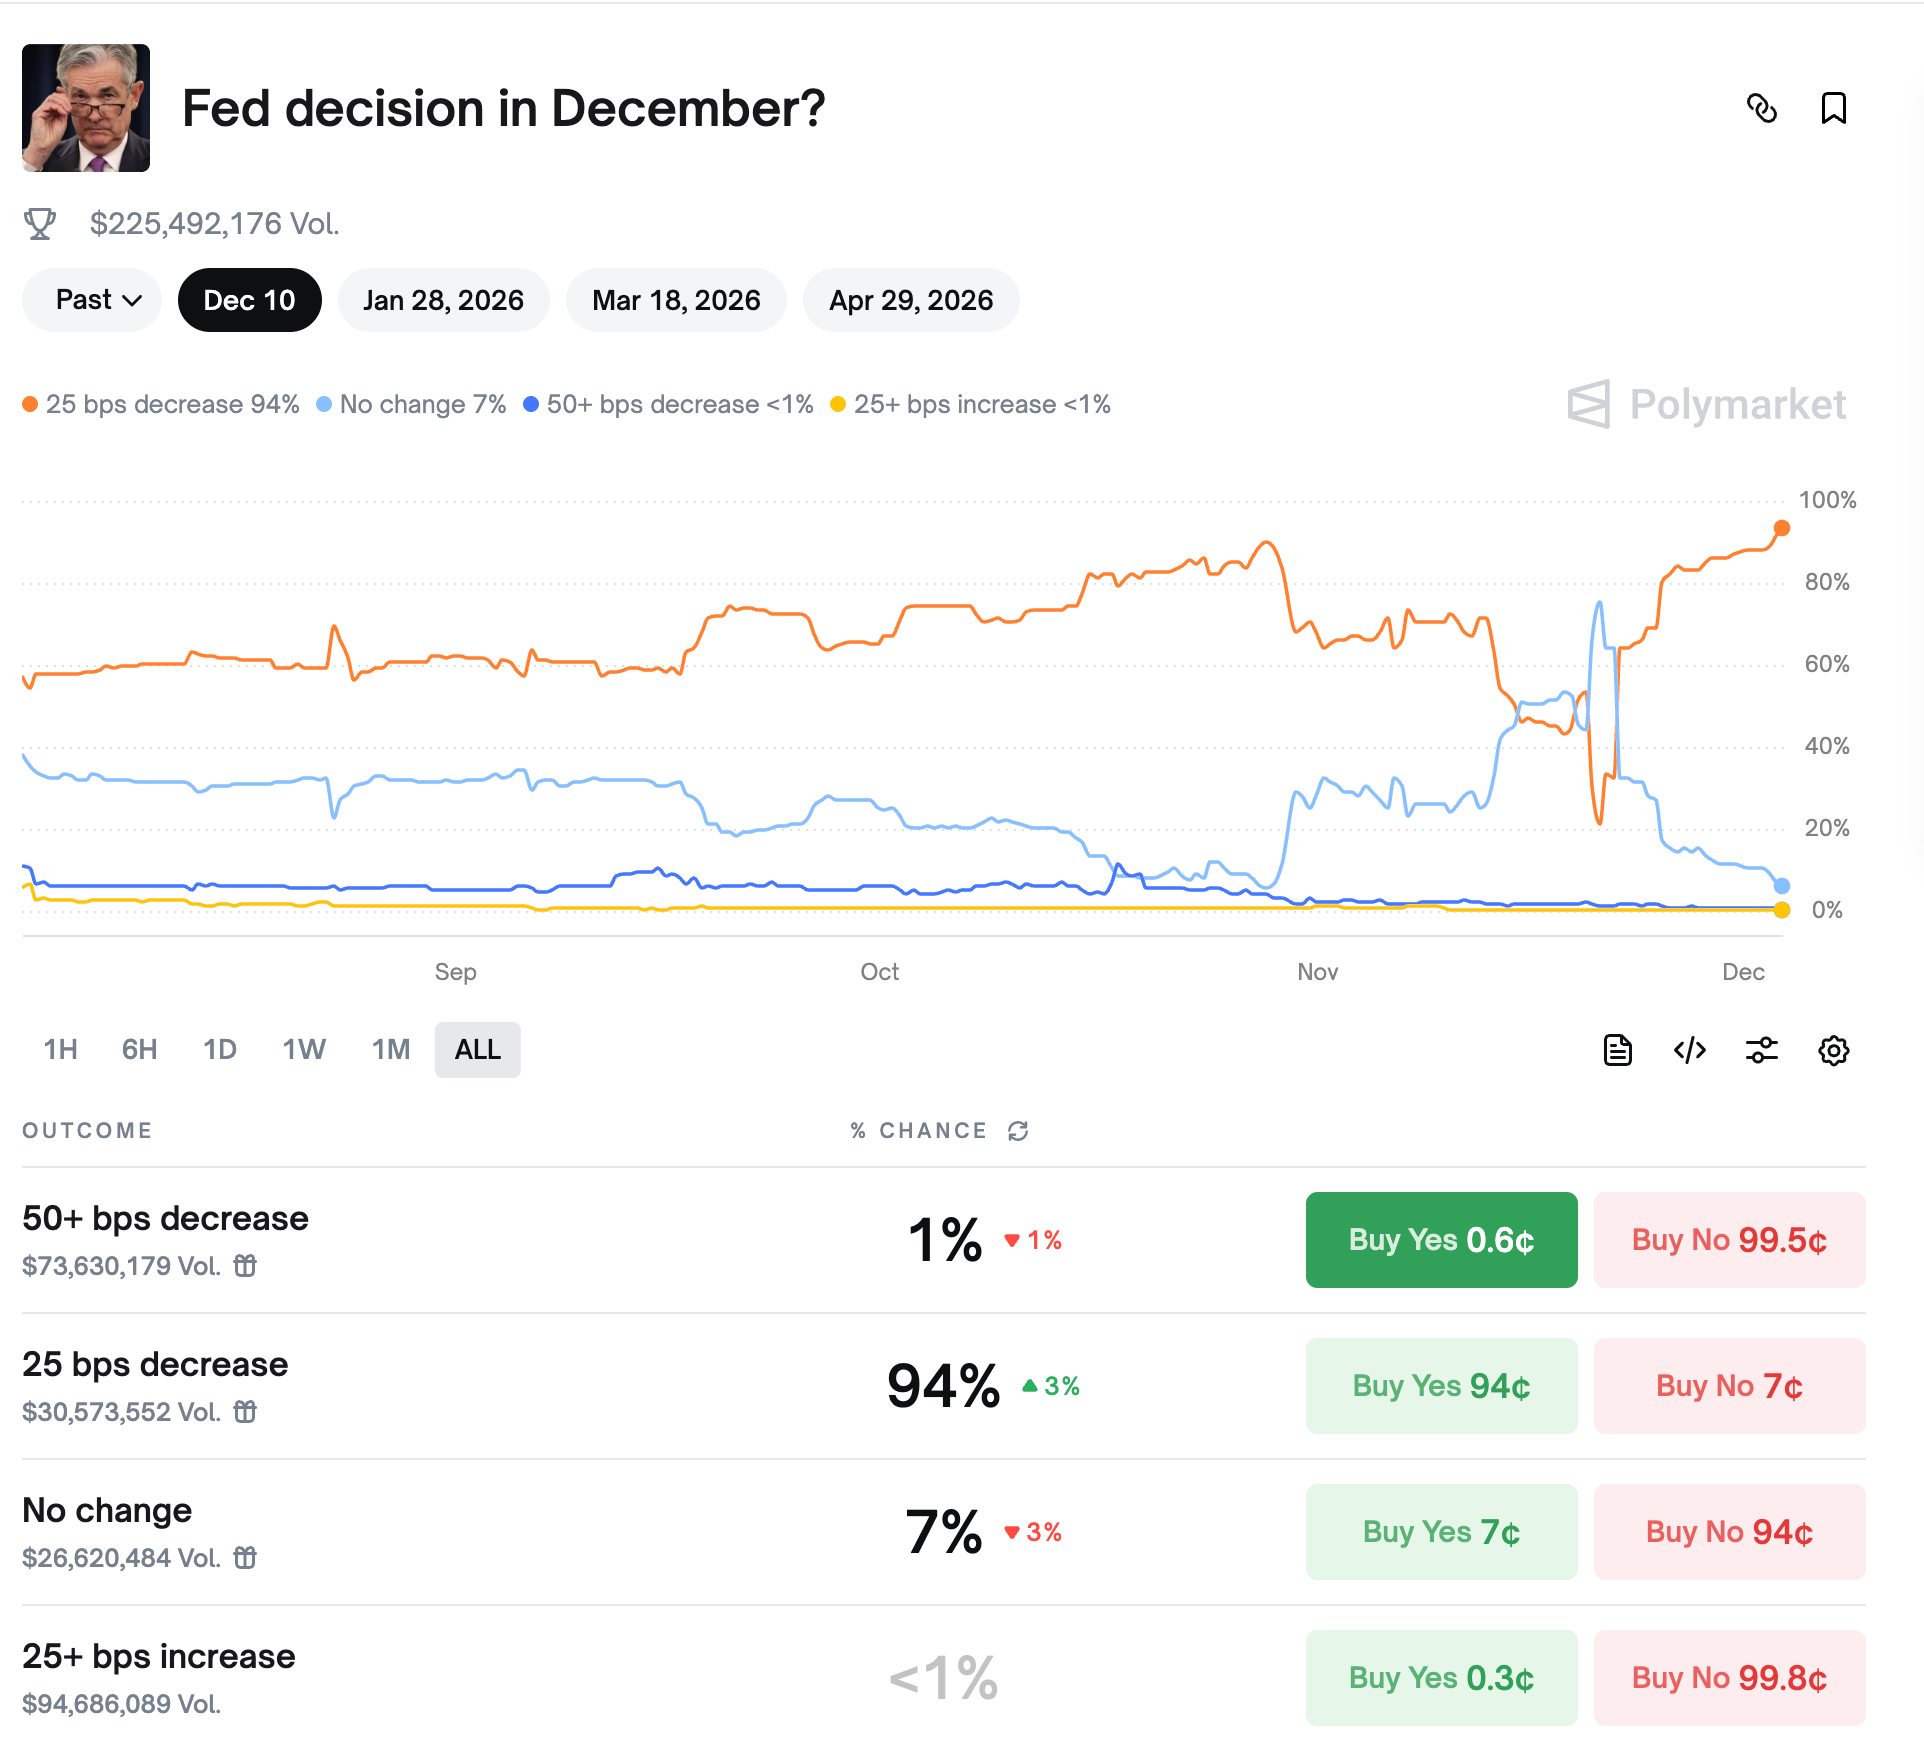Click the Powell market thumbnail image

coord(86,108)
